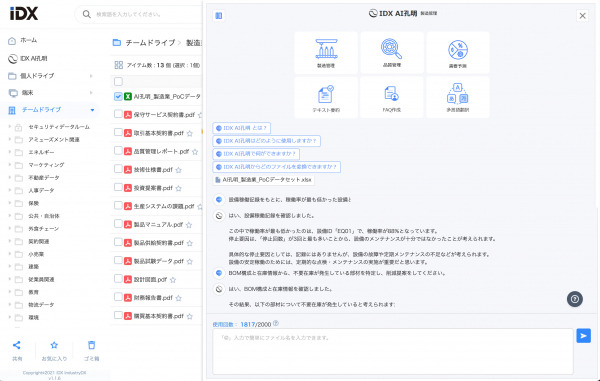Click the IDX logo

pos(24,13)
